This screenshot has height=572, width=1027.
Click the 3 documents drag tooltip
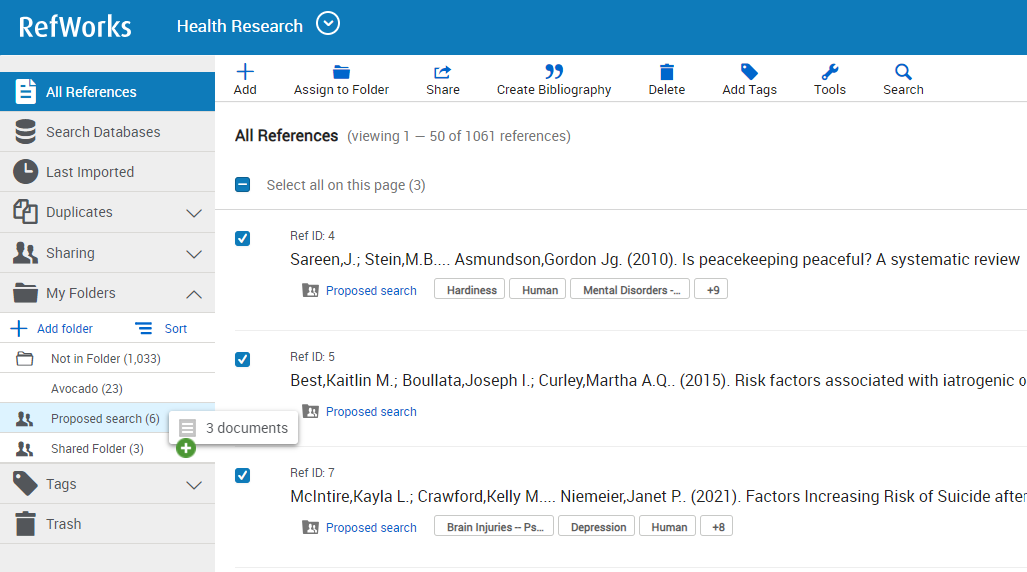pyautogui.click(x=233, y=428)
